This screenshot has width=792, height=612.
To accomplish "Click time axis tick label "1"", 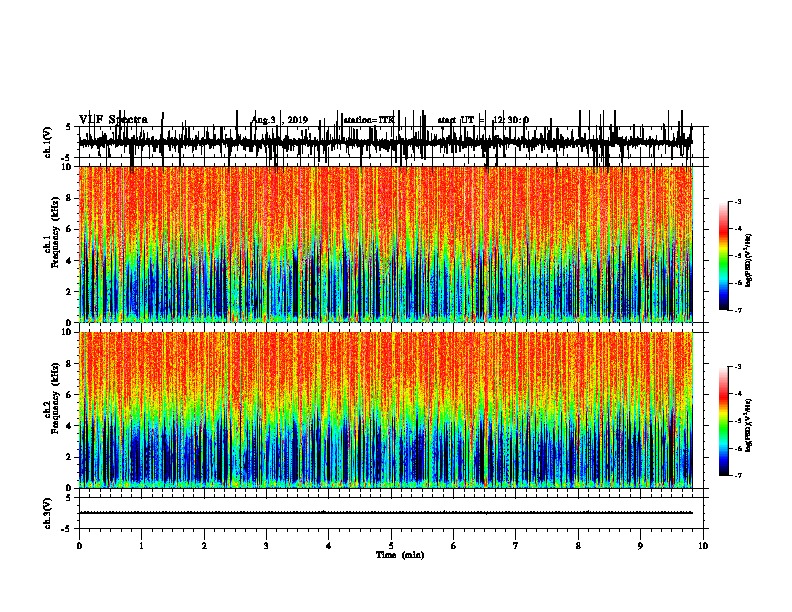I will click(141, 546).
